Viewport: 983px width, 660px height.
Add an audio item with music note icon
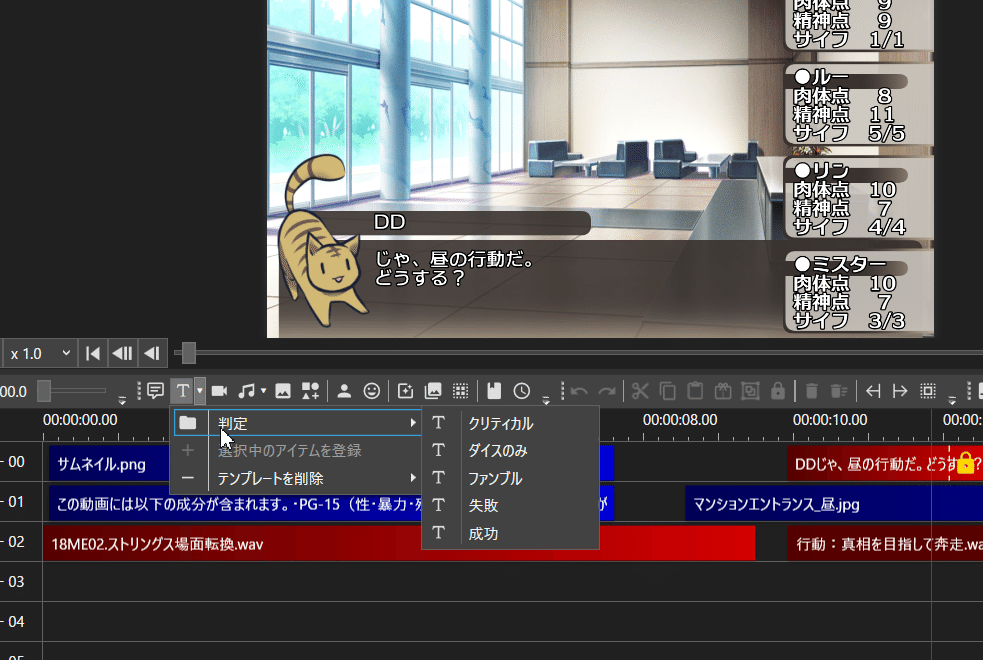pyautogui.click(x=246, y=391)
